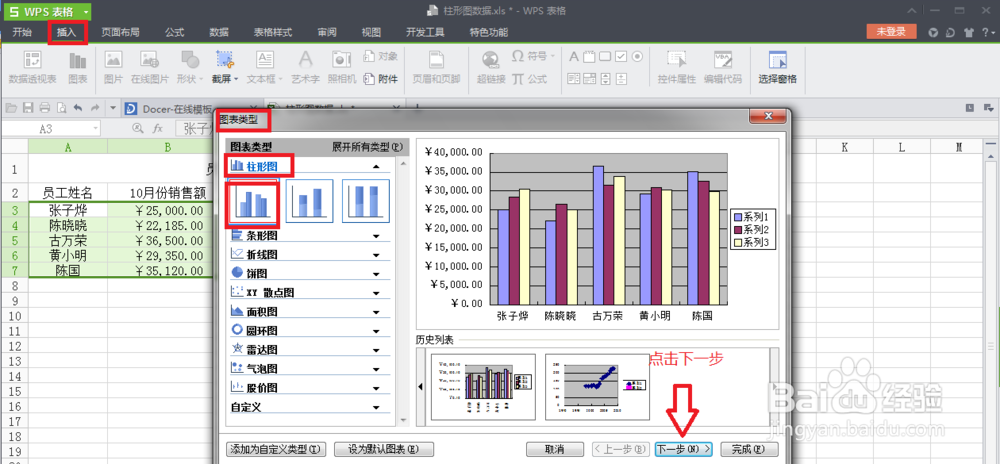Open the 符号 symbol dropdown

tap(533, 57)
